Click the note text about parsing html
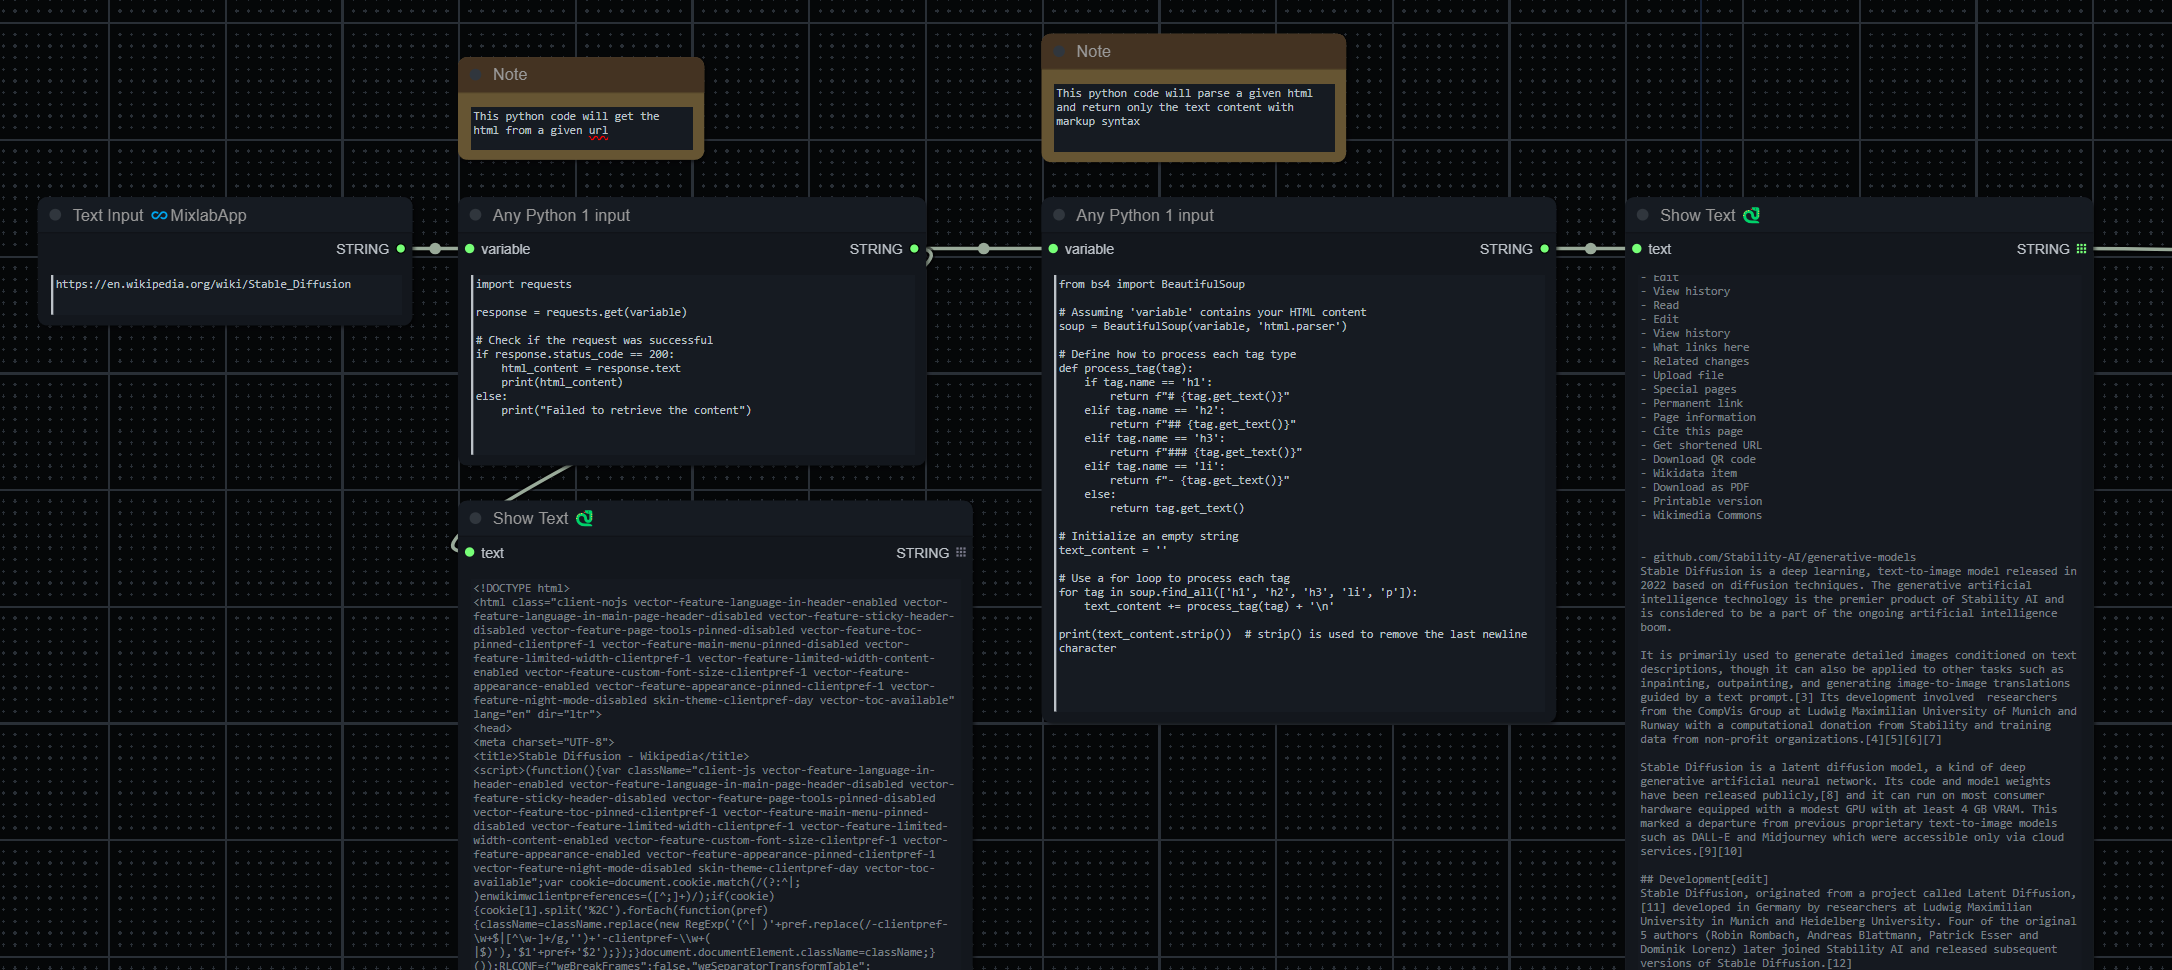 click(1194, 118)
